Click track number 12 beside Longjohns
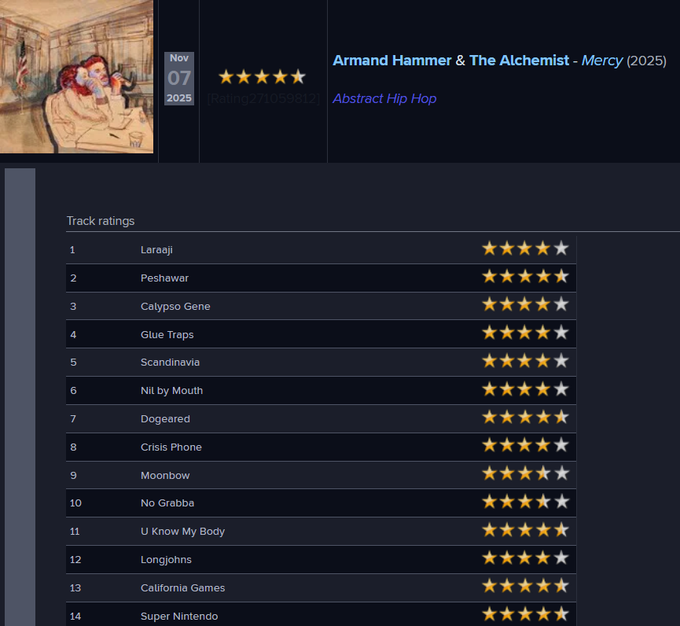680x626 pixels. pyautogui.click(x=75, y=560)
